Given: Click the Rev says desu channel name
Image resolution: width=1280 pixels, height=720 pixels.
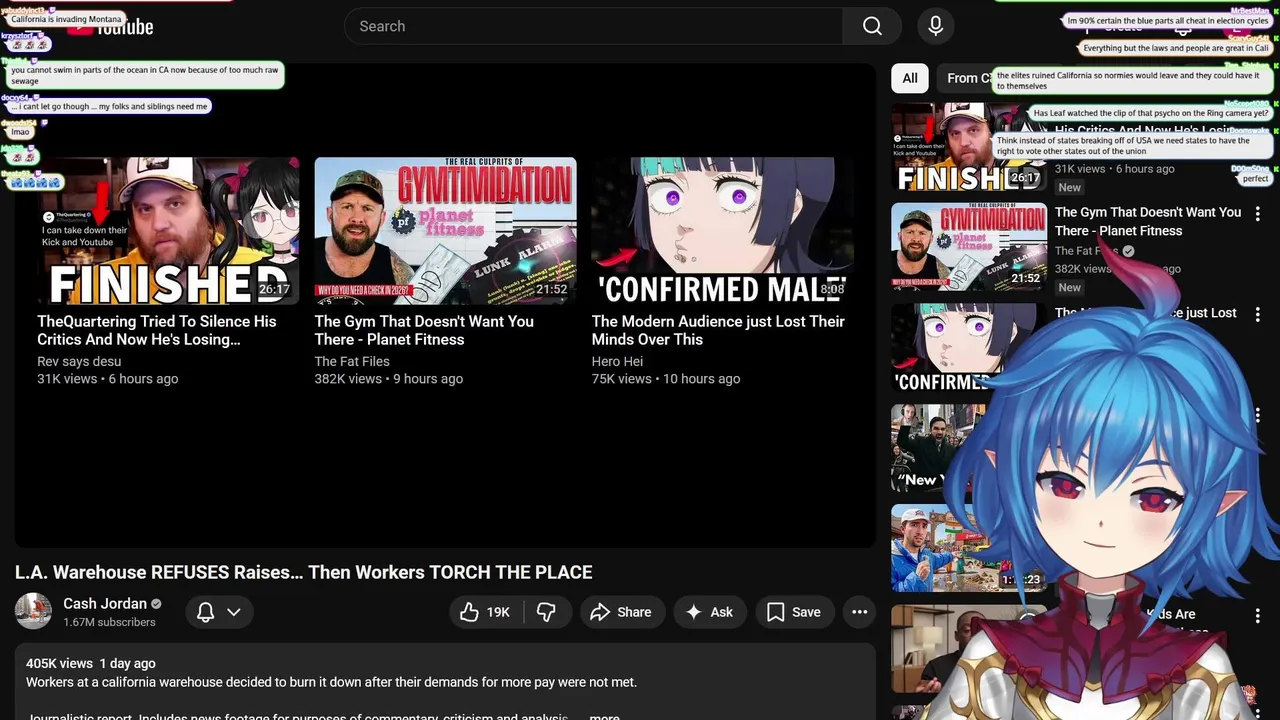Looking at the screenshot, I should [x=79, y=361].
